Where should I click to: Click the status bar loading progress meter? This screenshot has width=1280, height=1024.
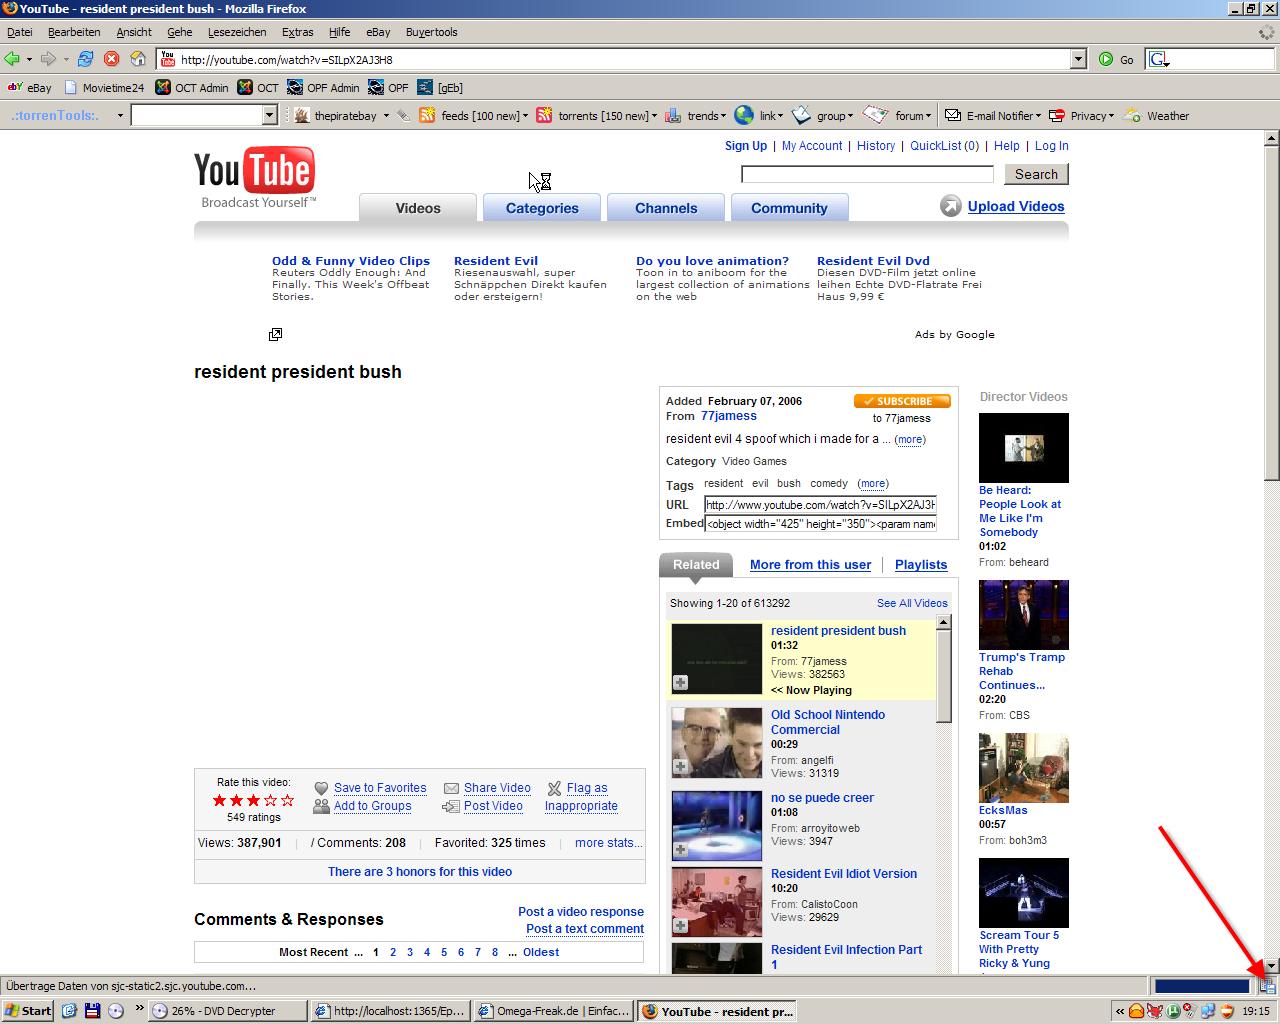coord(1202,986)
